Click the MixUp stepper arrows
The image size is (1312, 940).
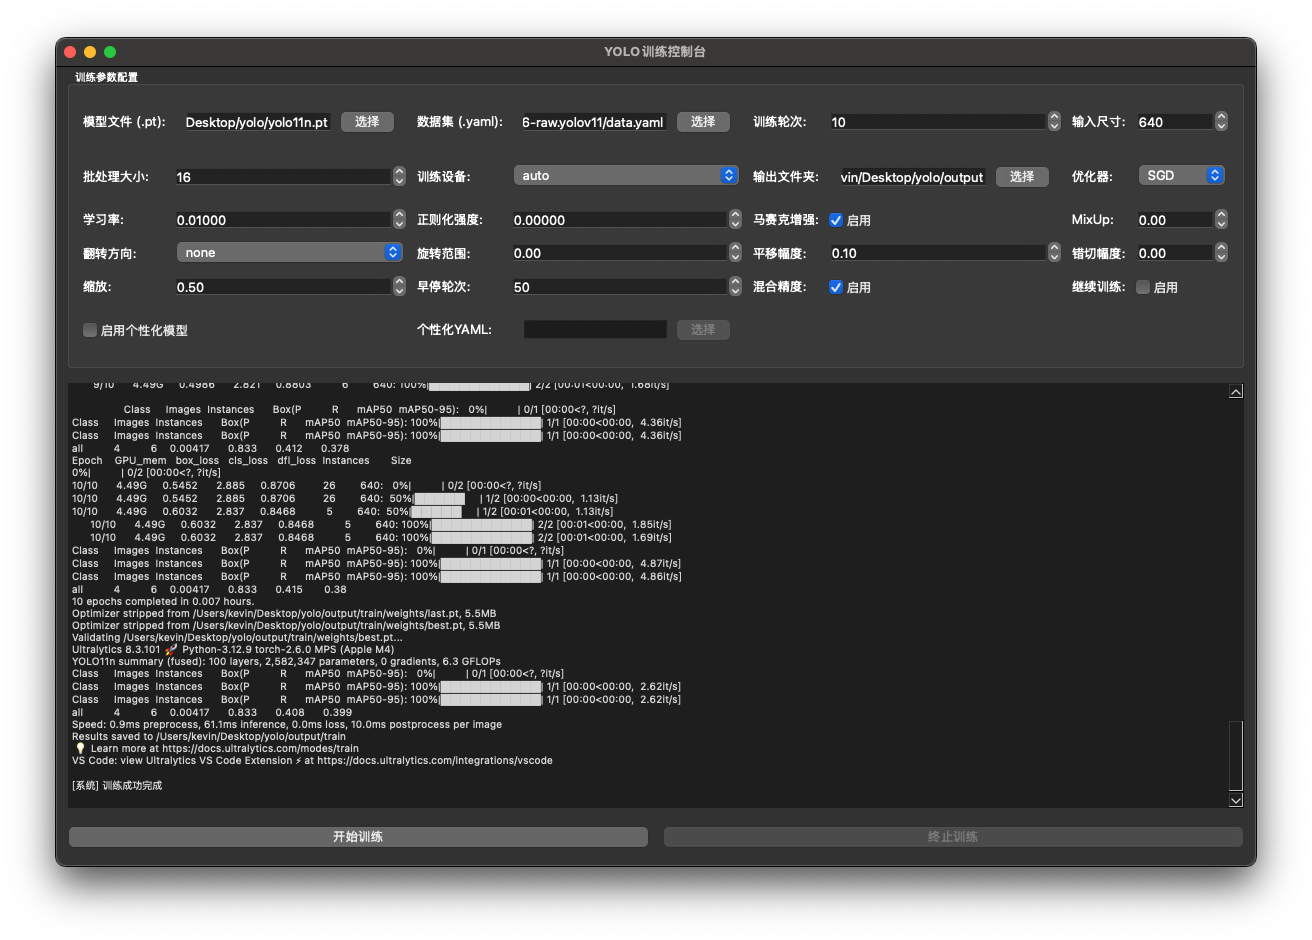(x=1221, y=220)
